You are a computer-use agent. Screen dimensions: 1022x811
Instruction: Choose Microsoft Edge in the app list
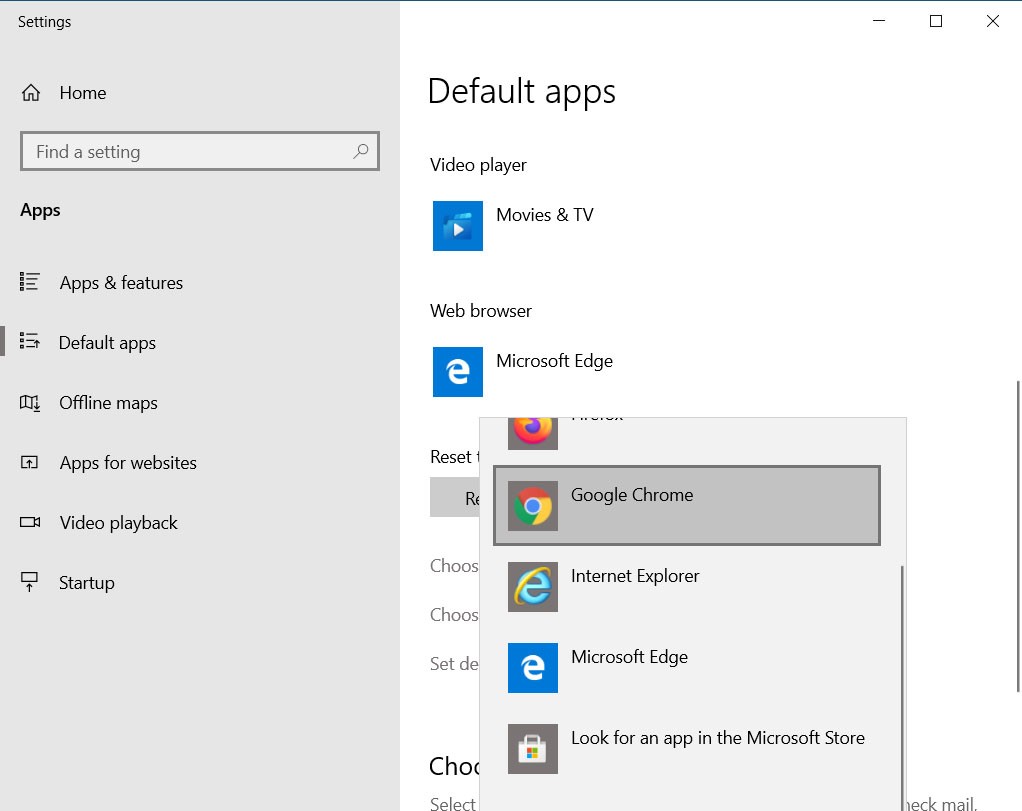coord(629,658)
